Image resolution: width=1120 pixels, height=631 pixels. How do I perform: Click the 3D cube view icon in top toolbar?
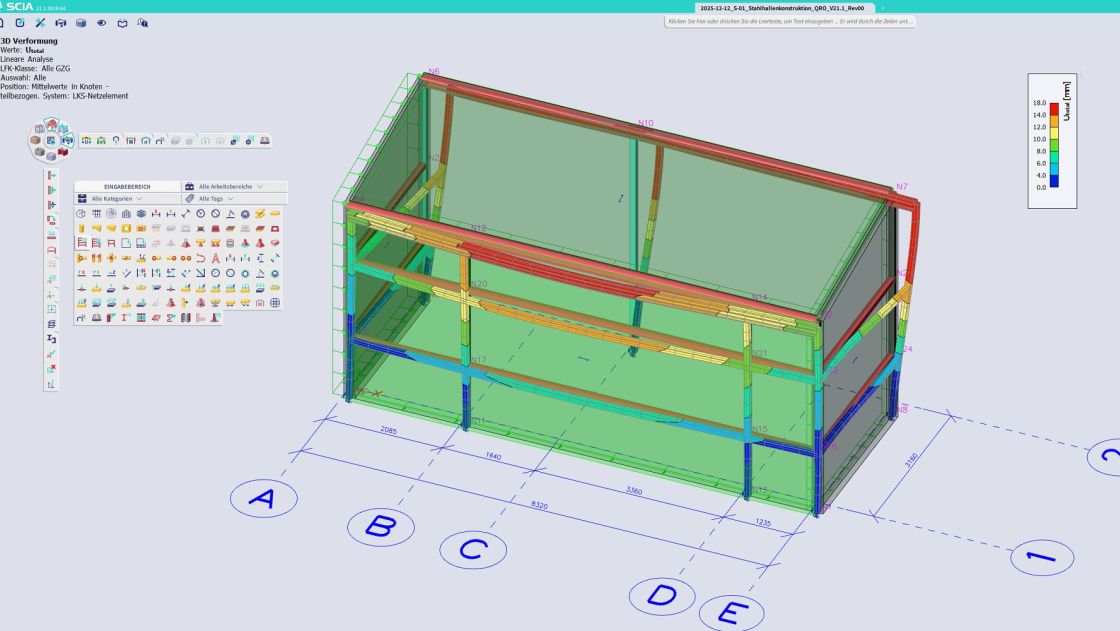tap(82, 22)
